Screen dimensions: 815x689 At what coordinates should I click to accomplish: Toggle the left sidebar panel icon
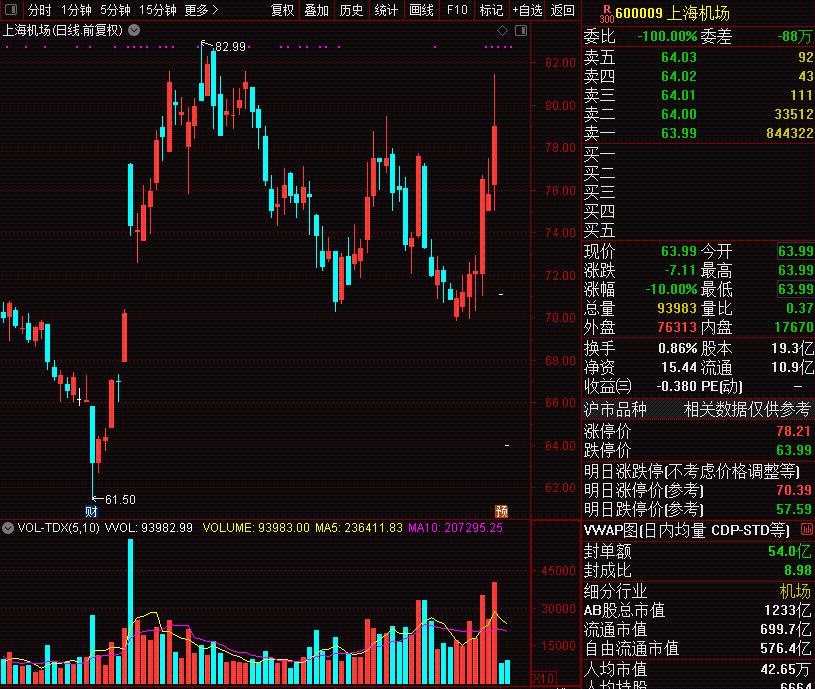pyautogui.click(x=10, y=10)
